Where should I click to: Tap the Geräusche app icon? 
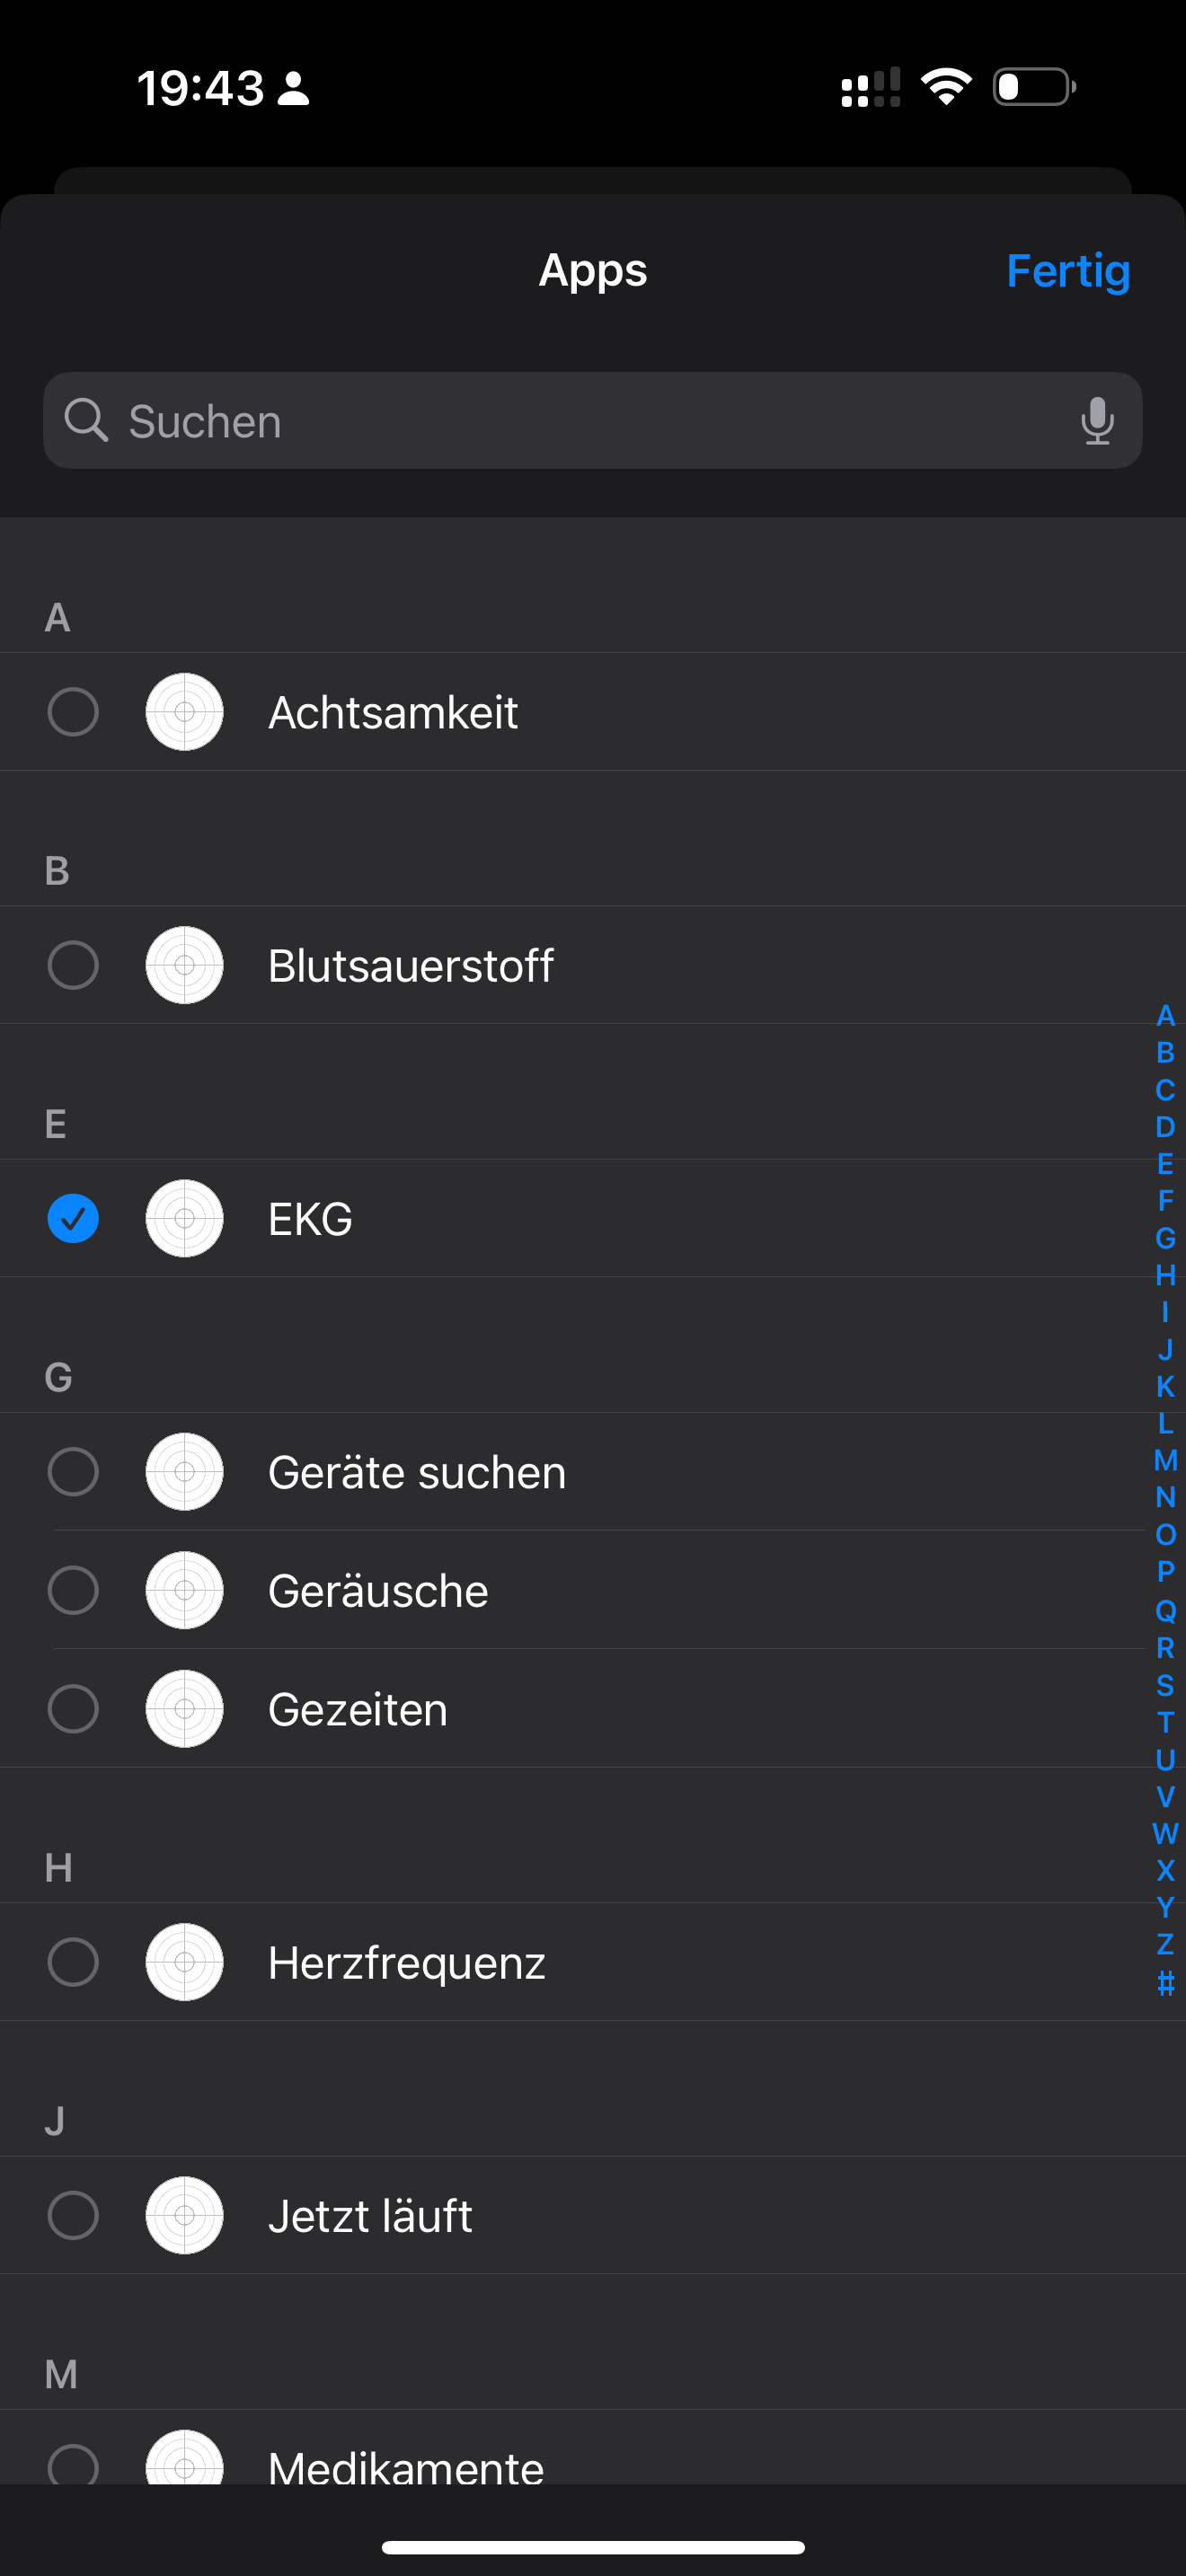click(x=184, y=1590)
